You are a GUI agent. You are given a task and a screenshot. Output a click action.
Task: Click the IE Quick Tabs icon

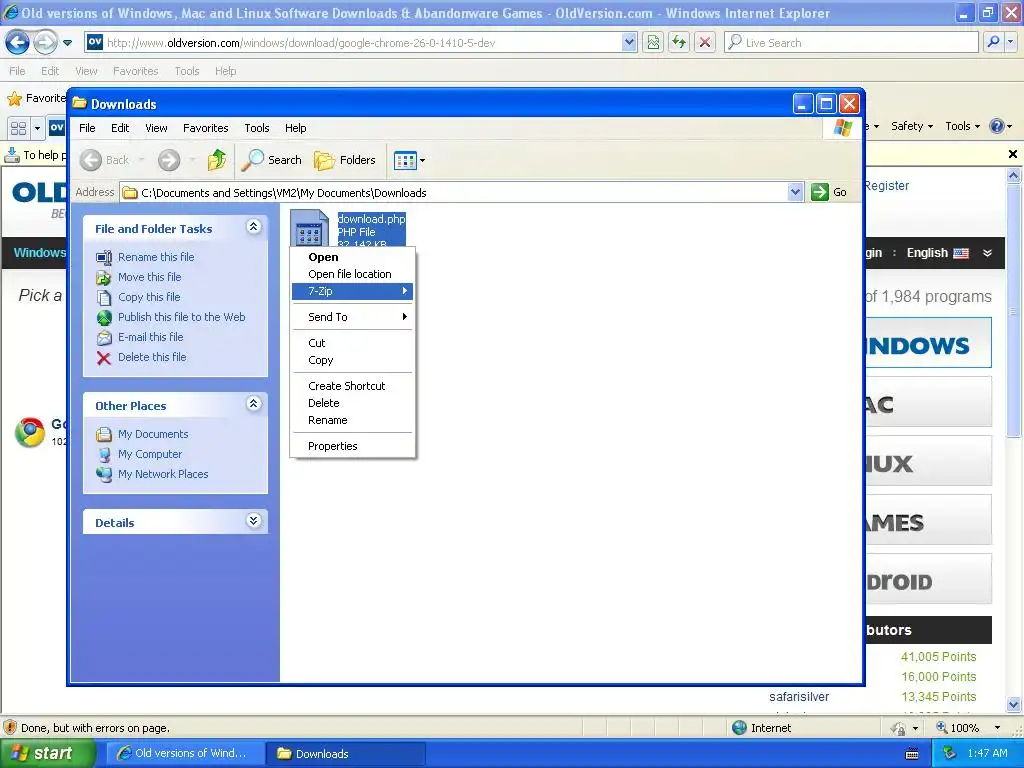(x=18, y=128)
